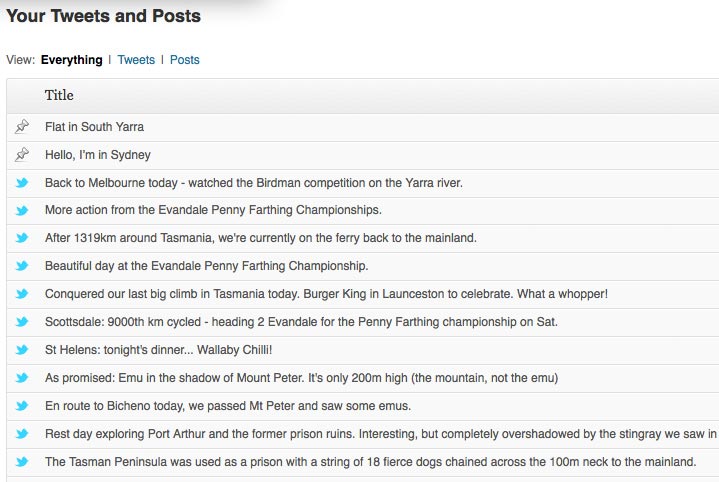719x482 pixels.
Task: Switch view to Everything
Action: pyautogui.click(x=71, y=60)
